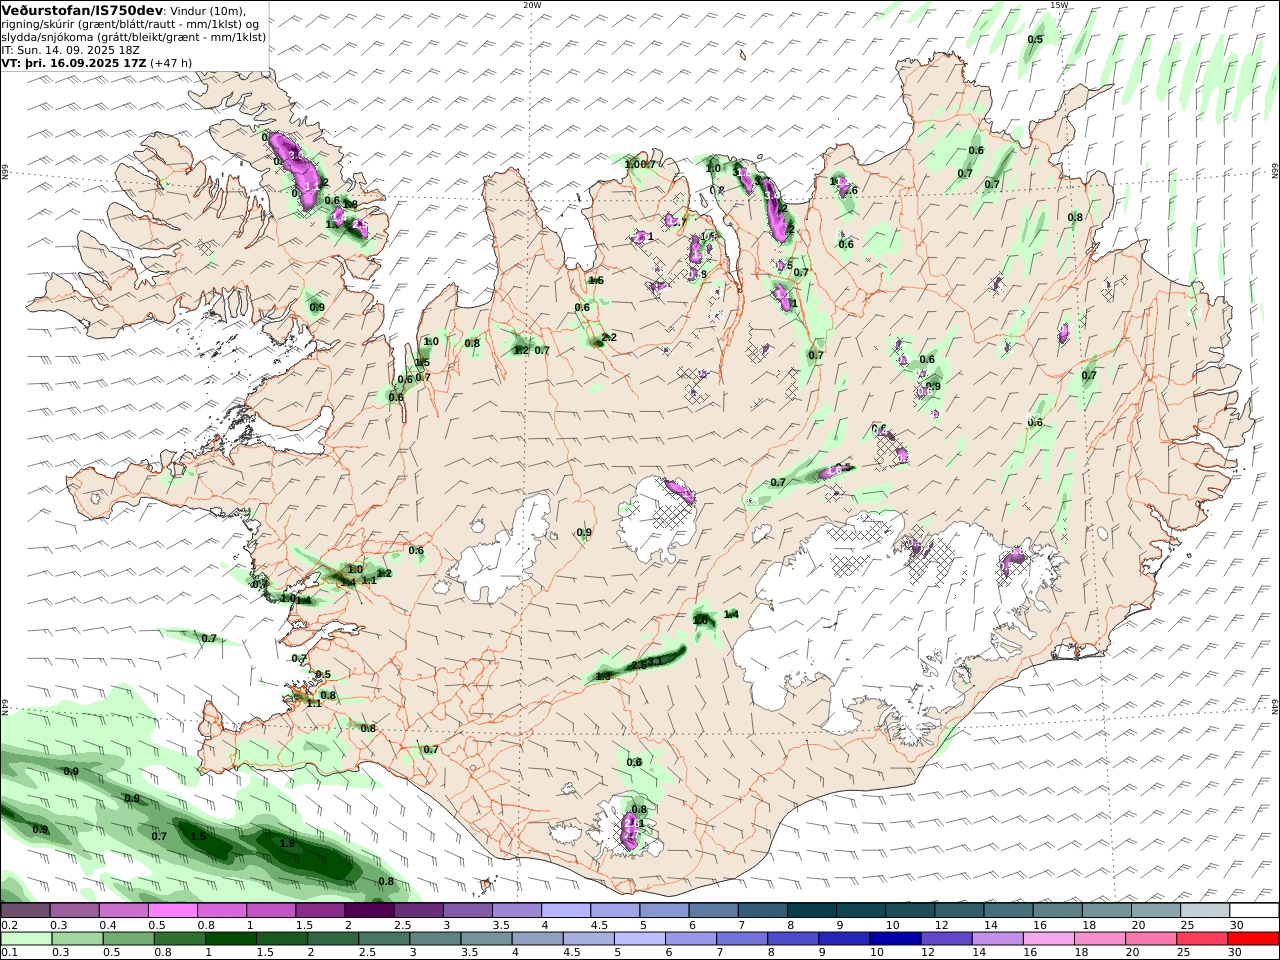Image resolution: width=1280 pixels, height=960 pixels.
Task: Click the '20W' longitude label
Action: 532,5
